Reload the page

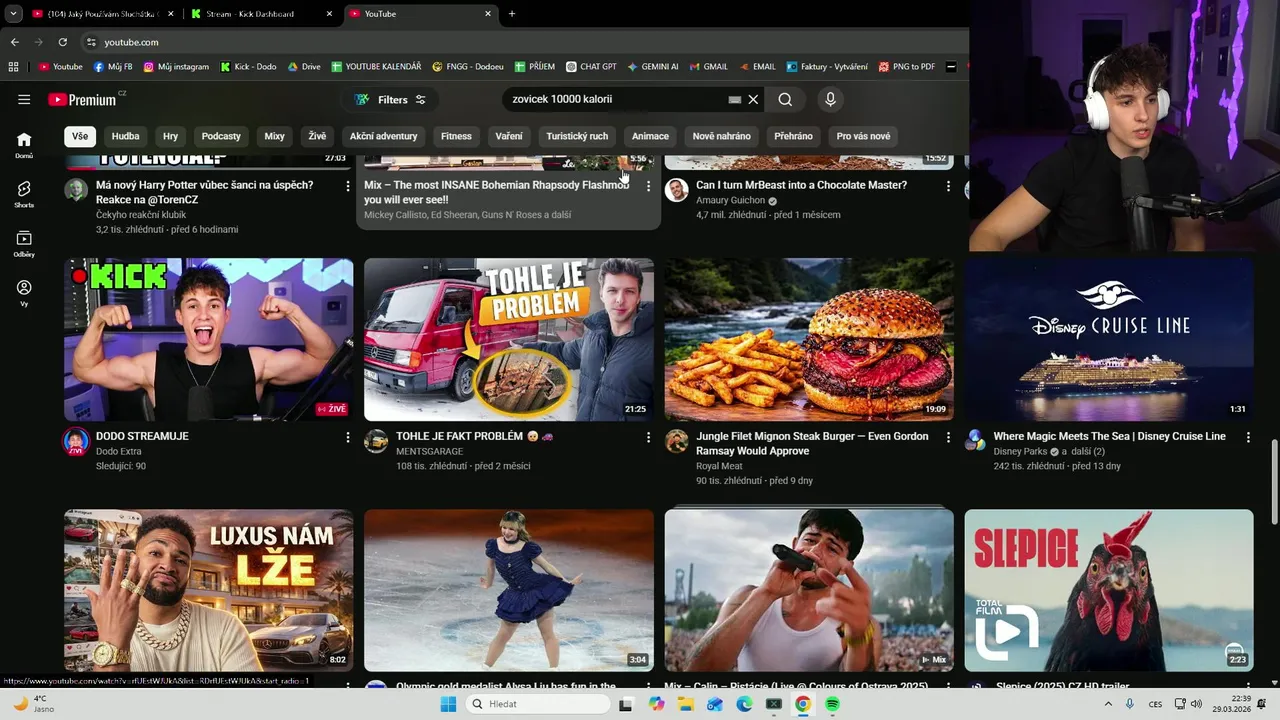(62, 42)
